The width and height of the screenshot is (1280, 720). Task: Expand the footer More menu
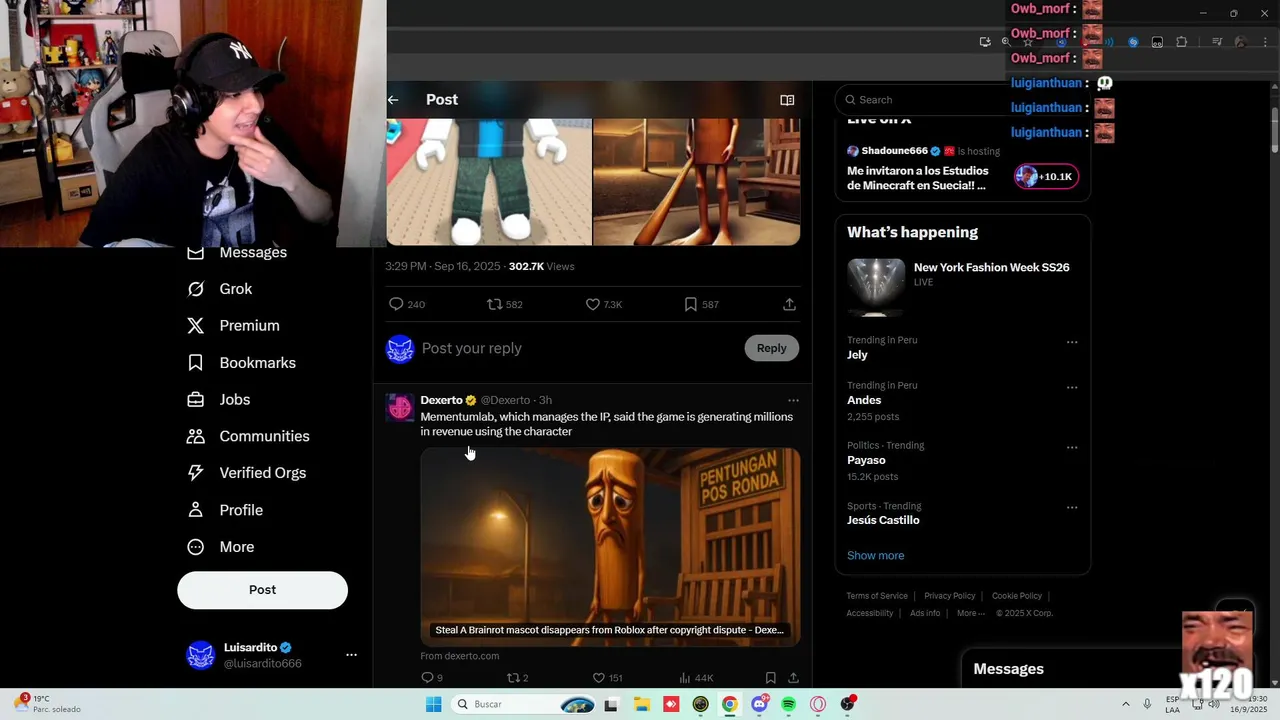pos(970,613)
